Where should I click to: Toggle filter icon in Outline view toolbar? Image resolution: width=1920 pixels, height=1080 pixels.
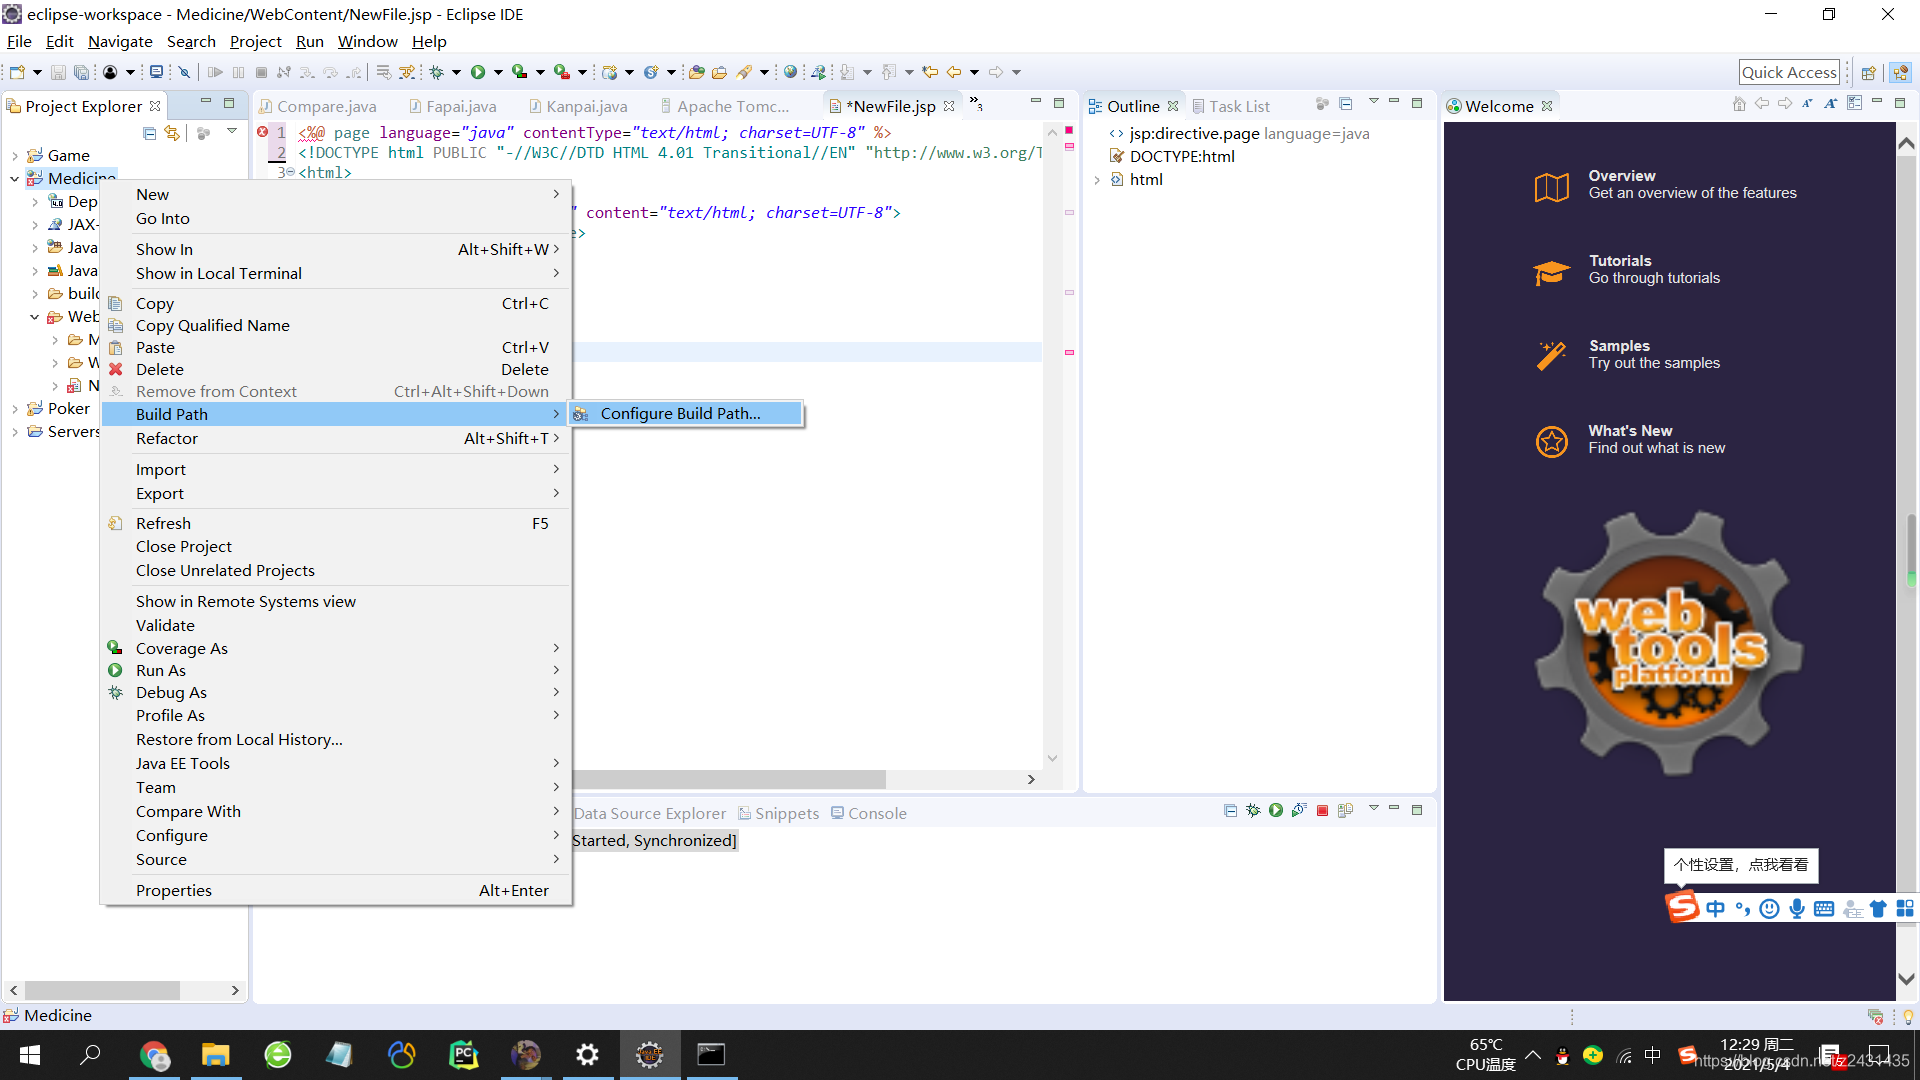[x=1323, y=104]
